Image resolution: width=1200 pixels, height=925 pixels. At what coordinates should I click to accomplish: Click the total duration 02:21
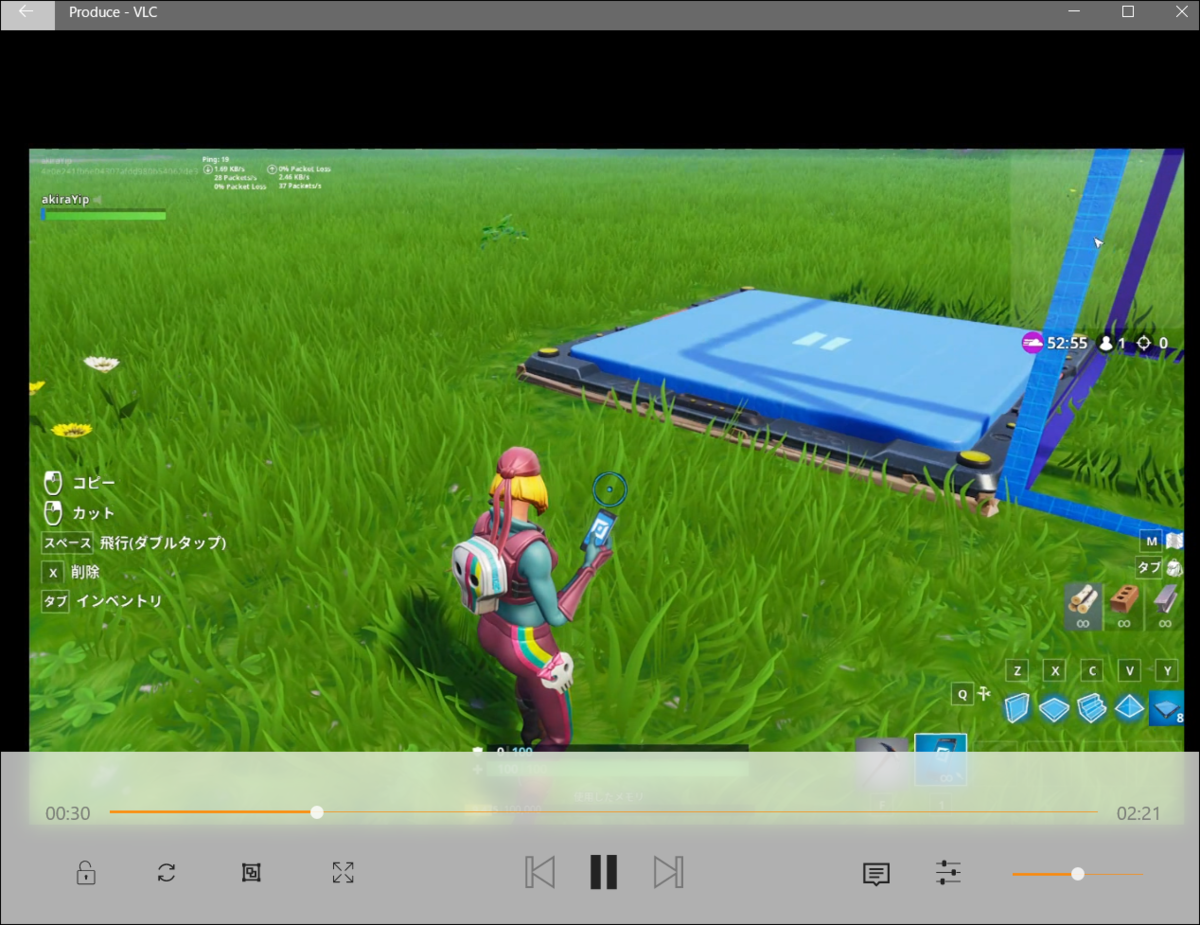[x=1138, y=813]
